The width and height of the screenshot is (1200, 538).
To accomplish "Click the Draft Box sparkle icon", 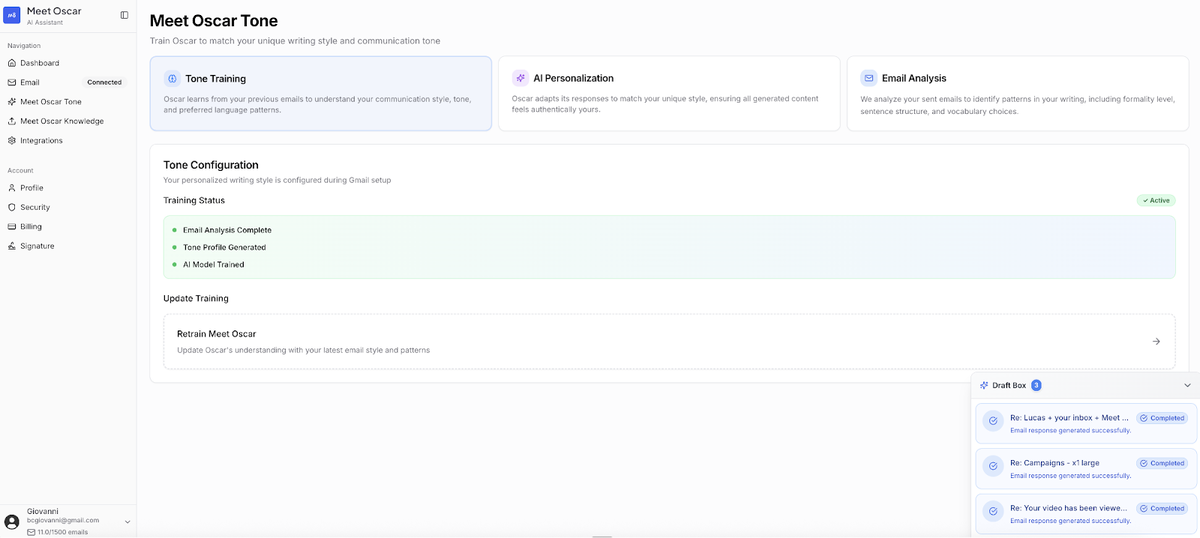I will tap(984, 385).
